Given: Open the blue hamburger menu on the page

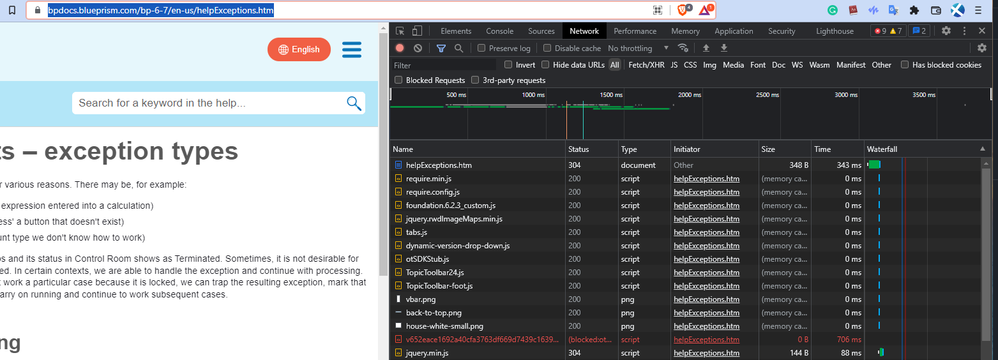Looking at the screenshot, I should pyautogui.click(x=351, y=50).
